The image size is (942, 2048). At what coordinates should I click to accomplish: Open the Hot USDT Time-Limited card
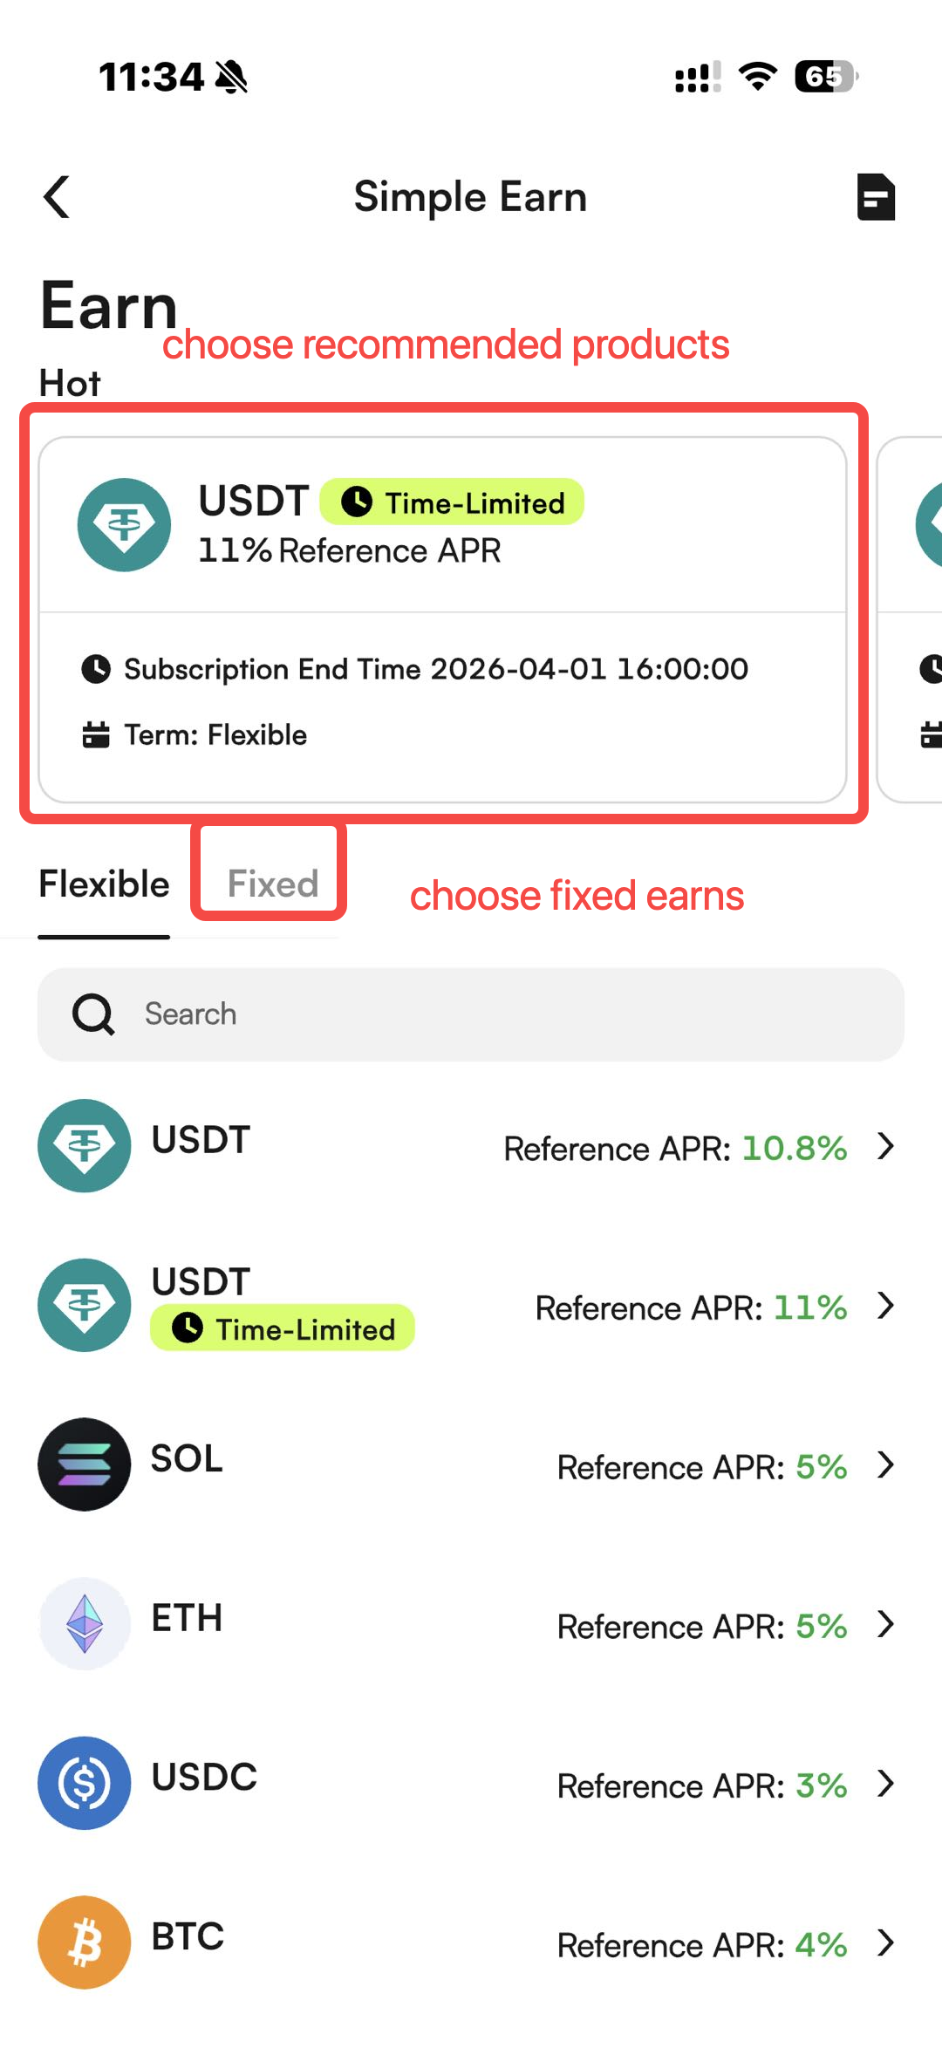click(x=443, y=619)
